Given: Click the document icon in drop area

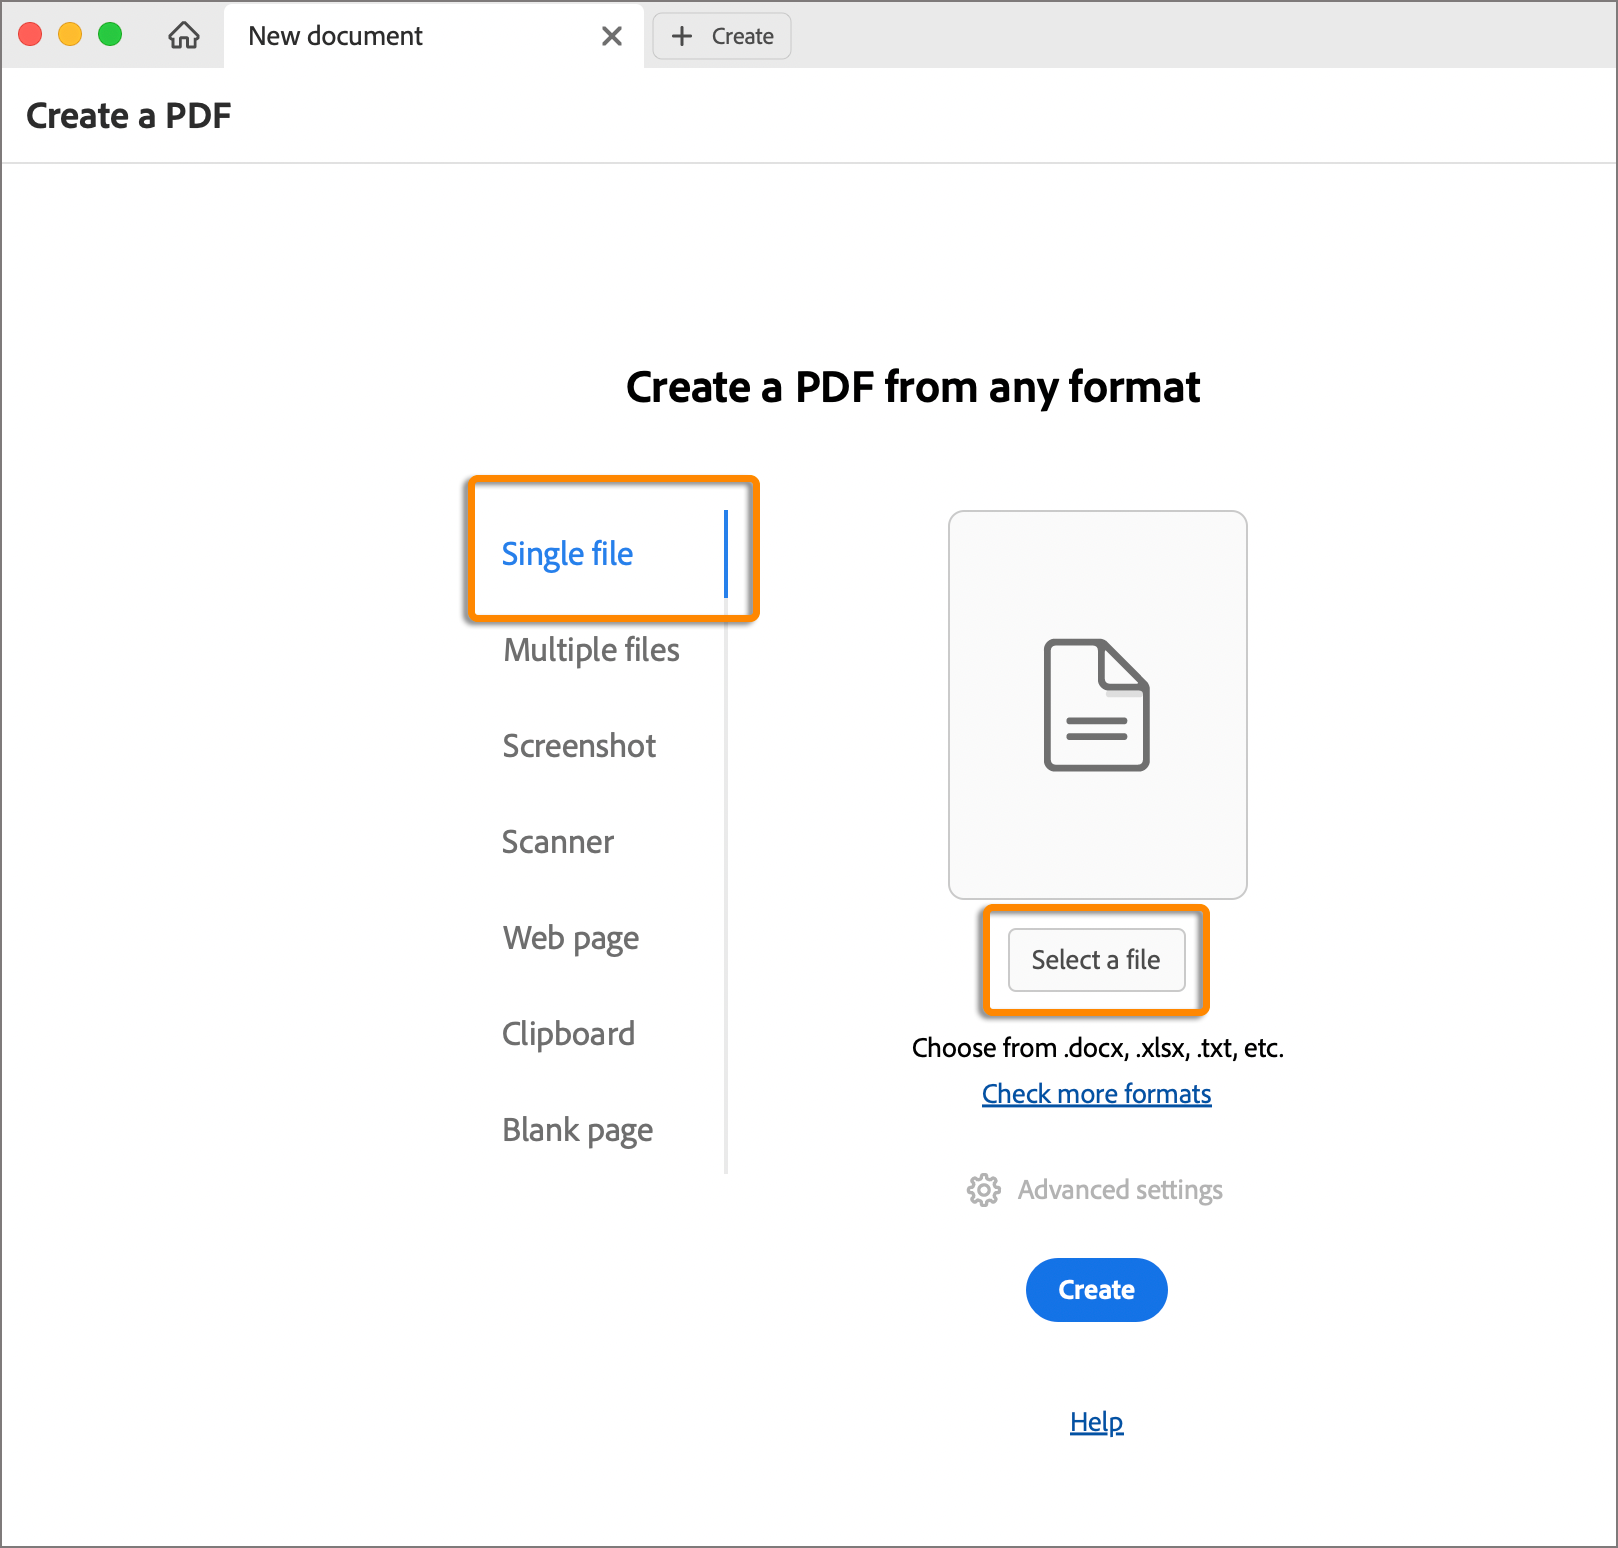Looking at the screenshot, I should 1096,705.
